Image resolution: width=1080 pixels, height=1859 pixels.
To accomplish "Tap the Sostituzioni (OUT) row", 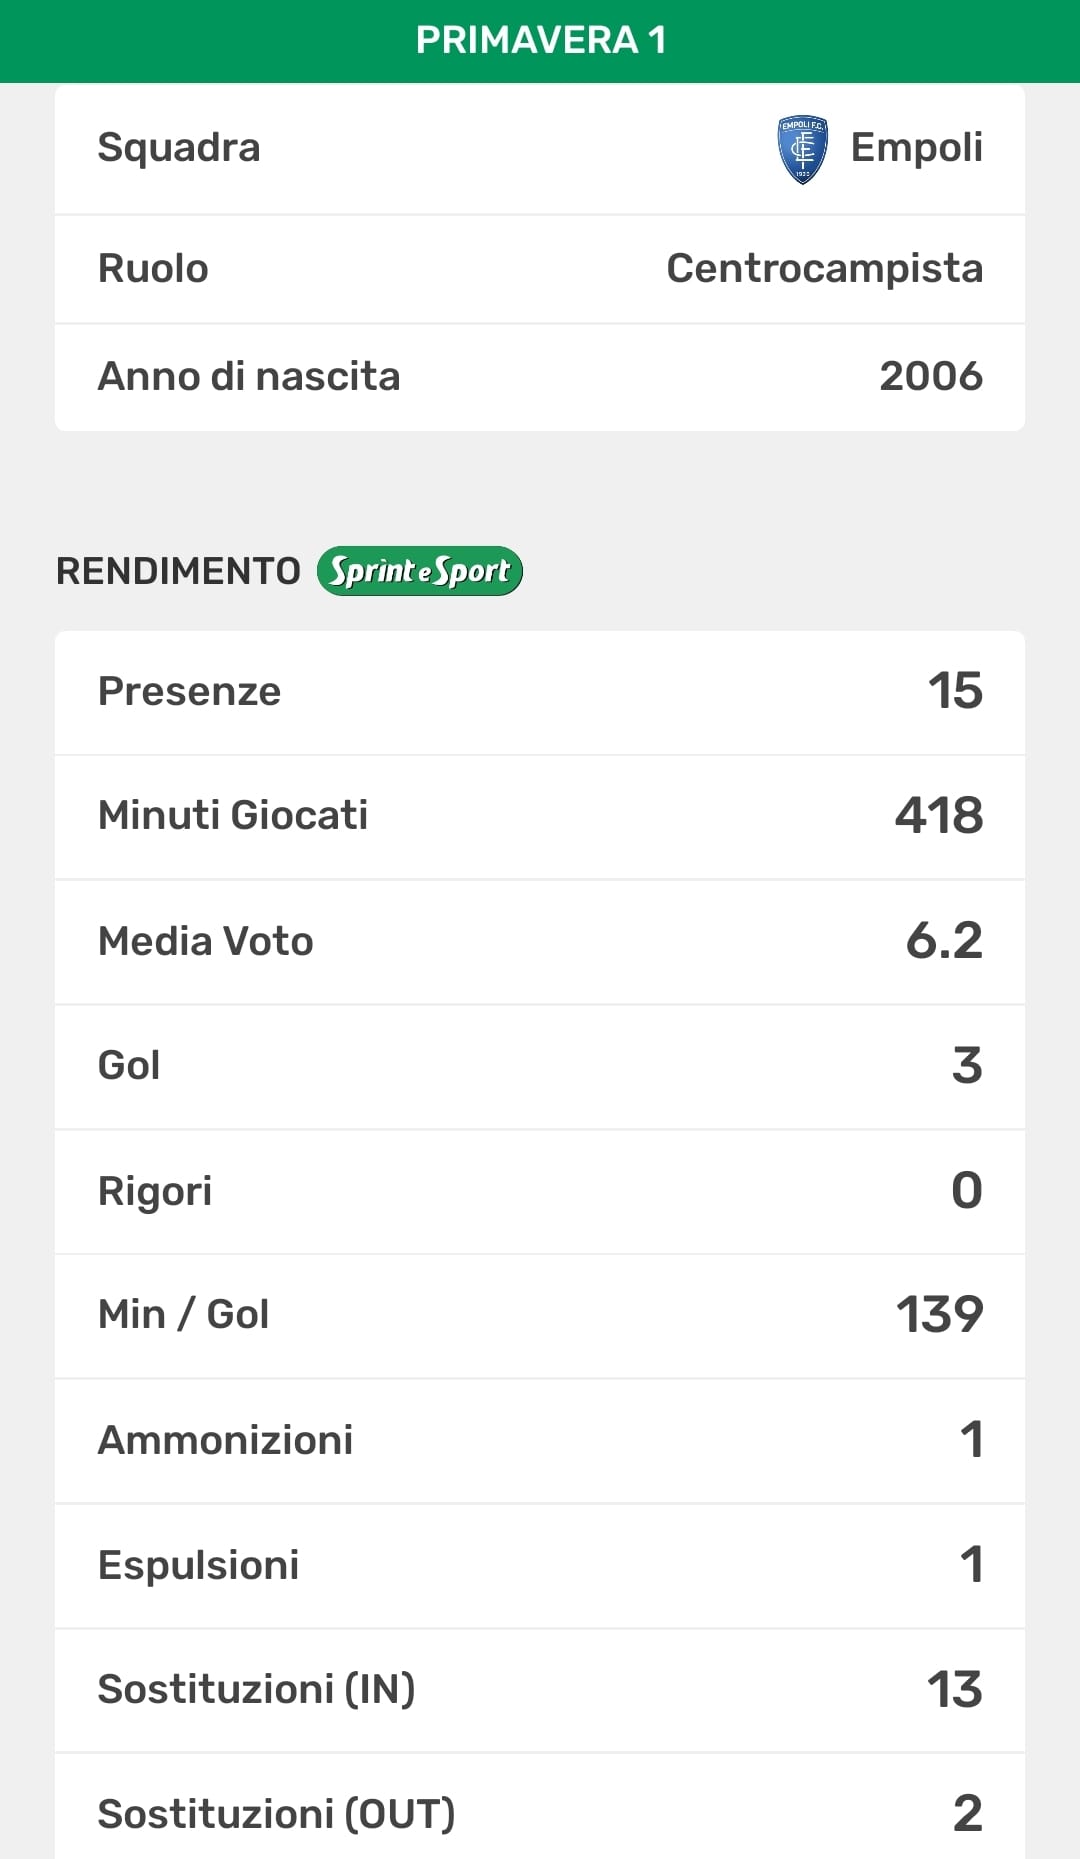I will tap(540, 1813).
